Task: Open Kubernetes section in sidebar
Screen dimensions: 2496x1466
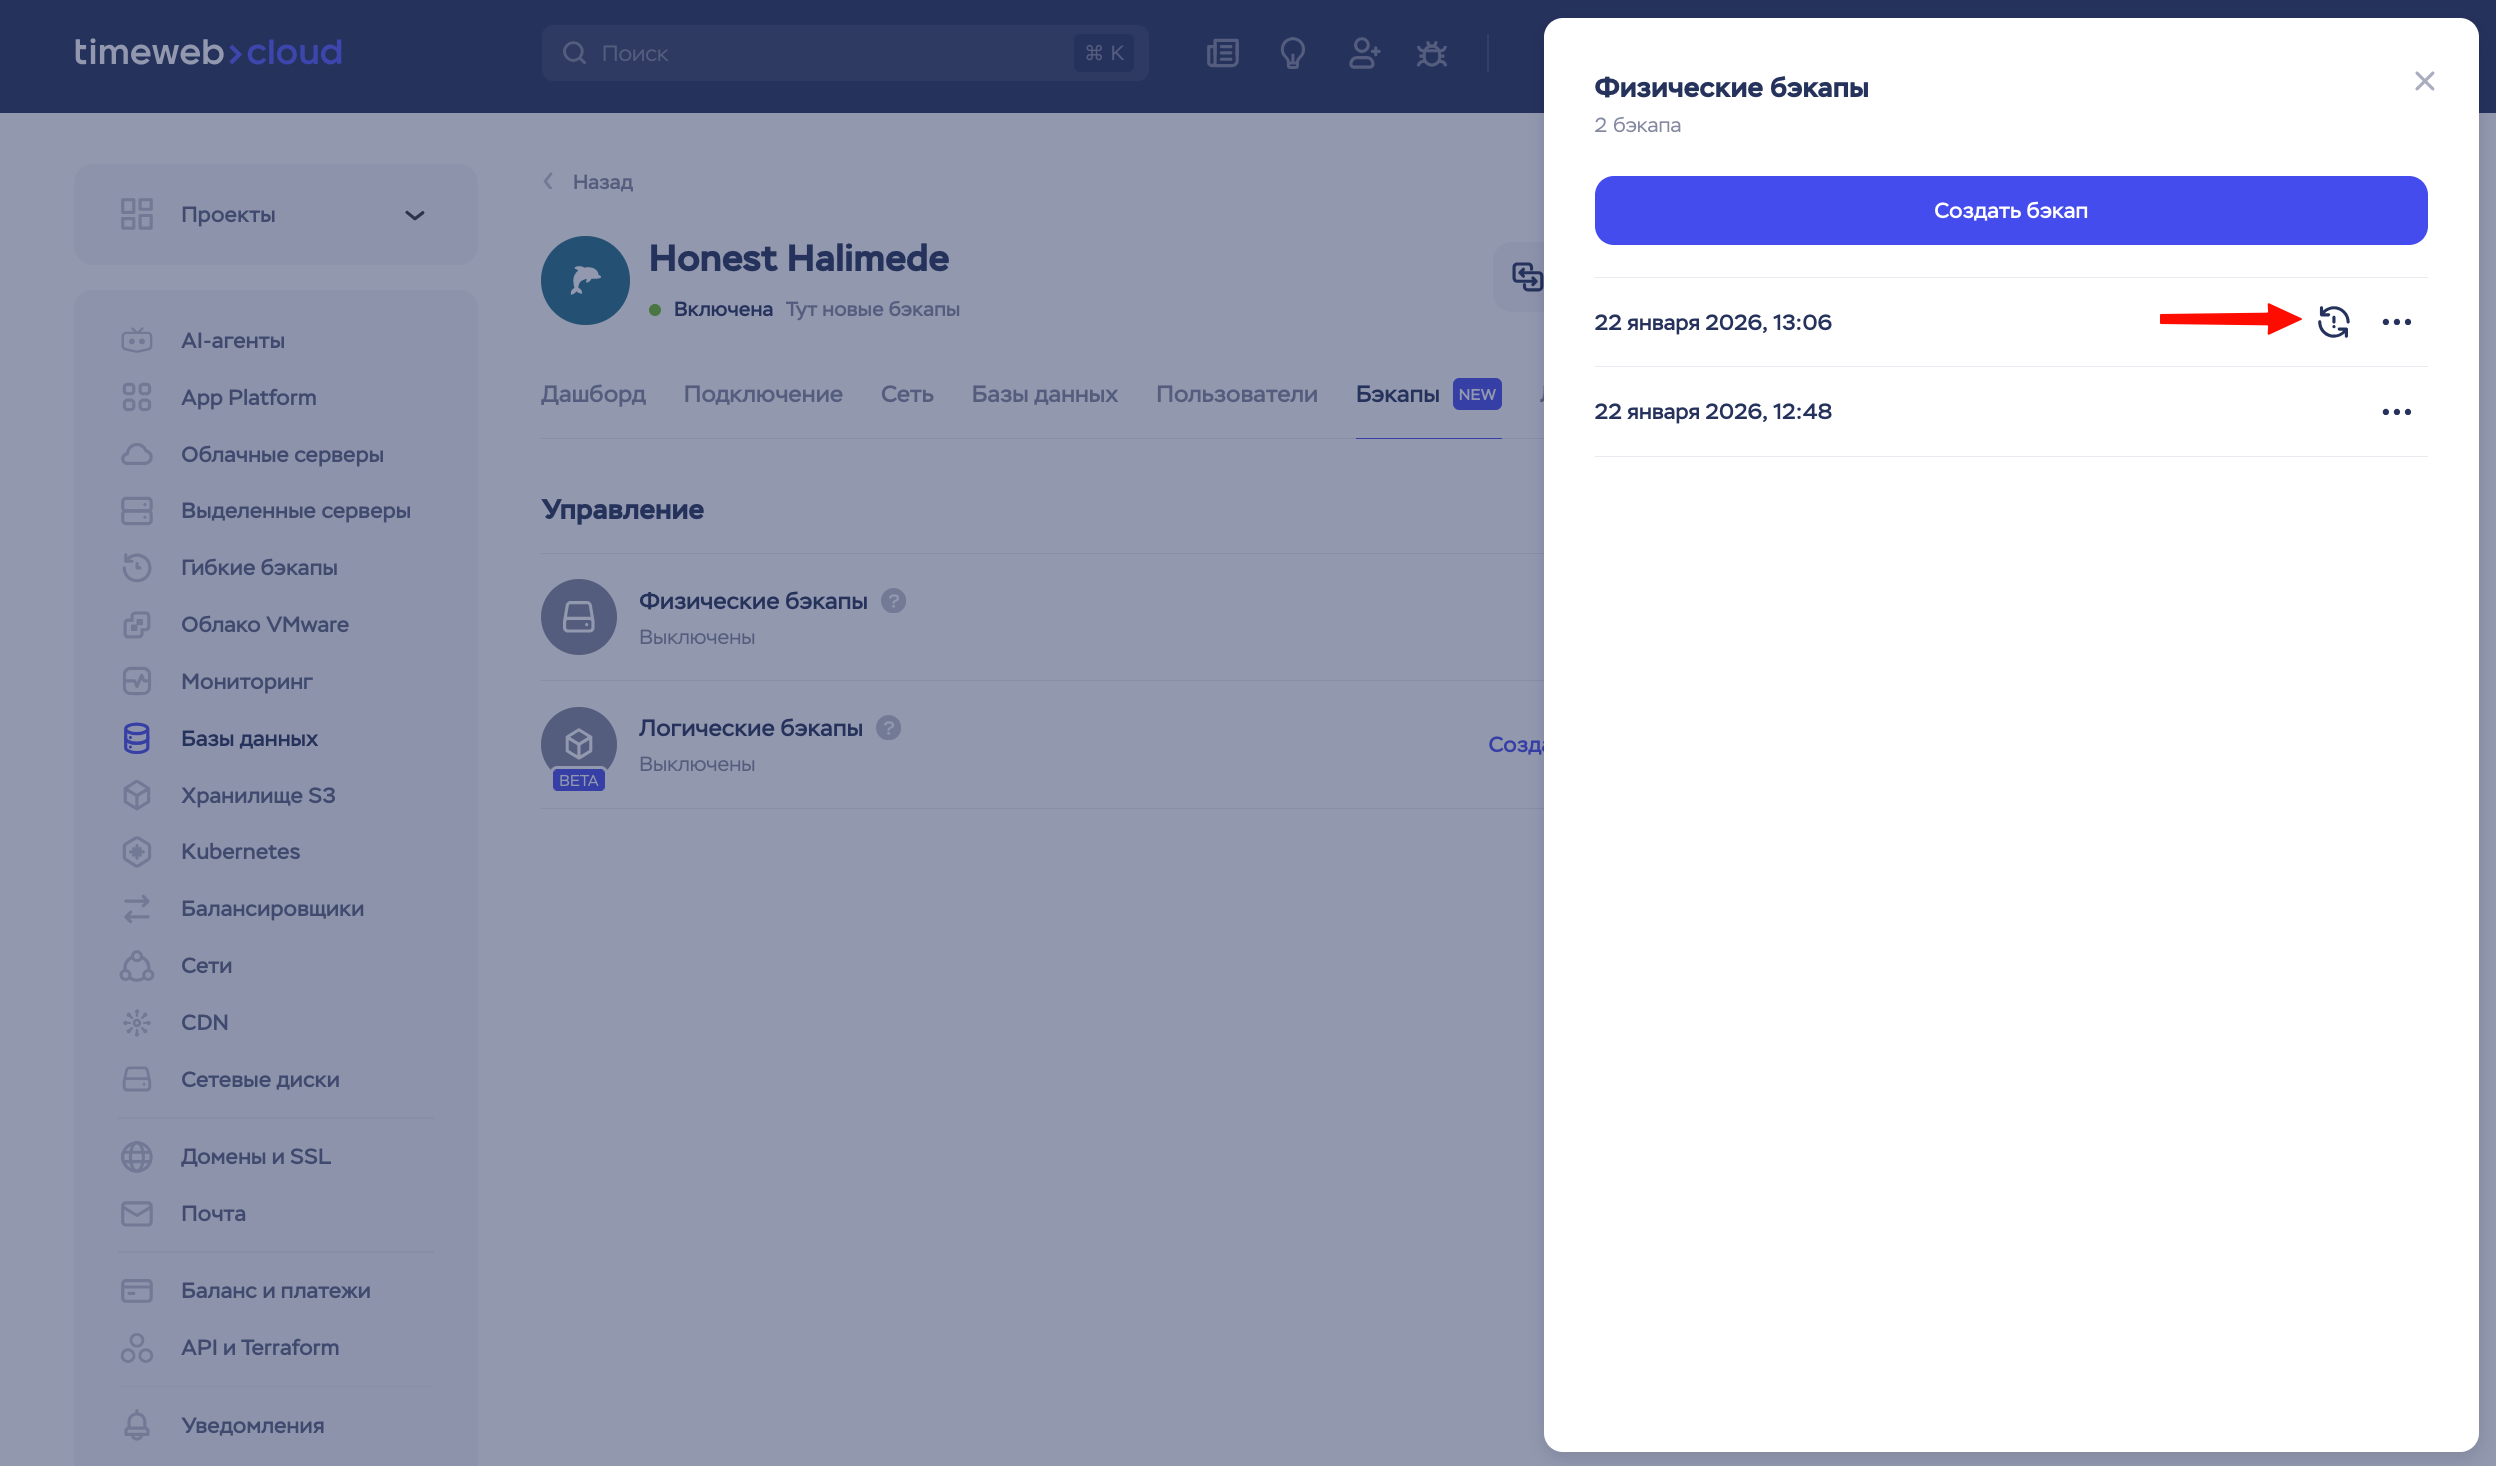Action: tap(240, 852)
